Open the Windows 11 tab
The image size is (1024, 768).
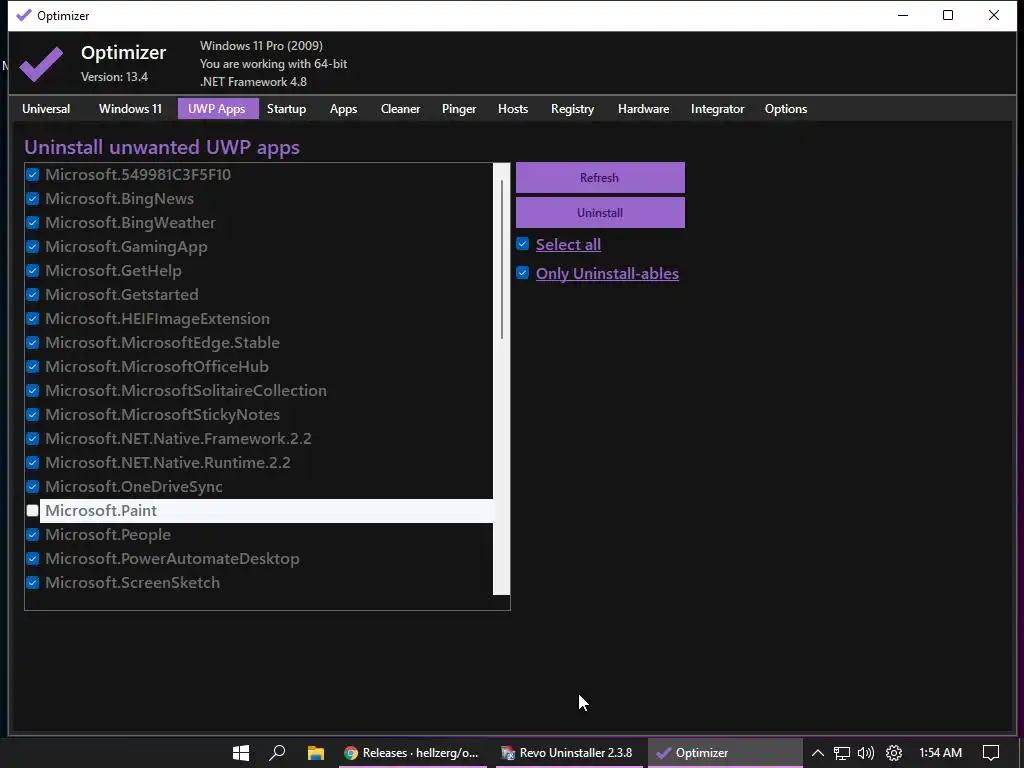tap(130, 109)
